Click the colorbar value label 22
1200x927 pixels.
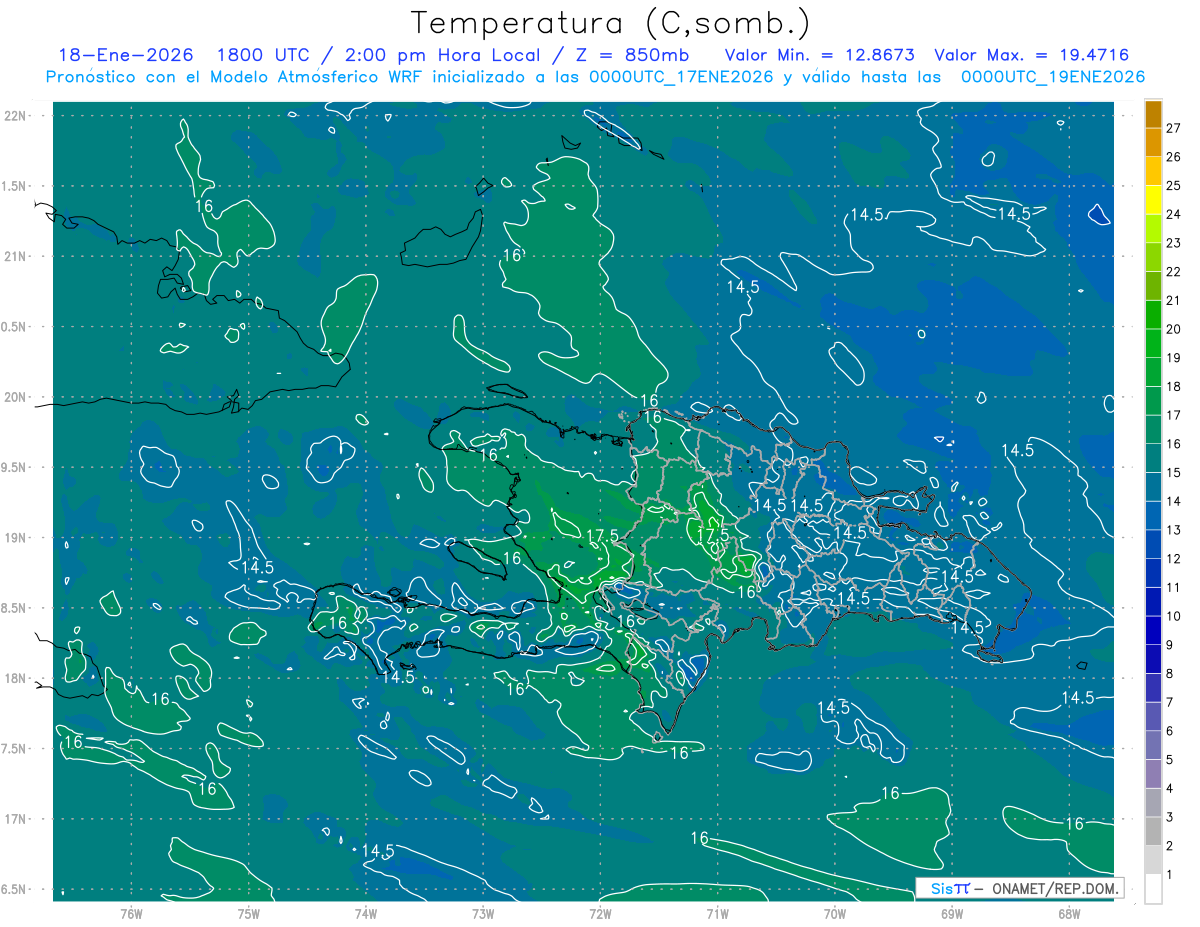tap(1173, 271)
